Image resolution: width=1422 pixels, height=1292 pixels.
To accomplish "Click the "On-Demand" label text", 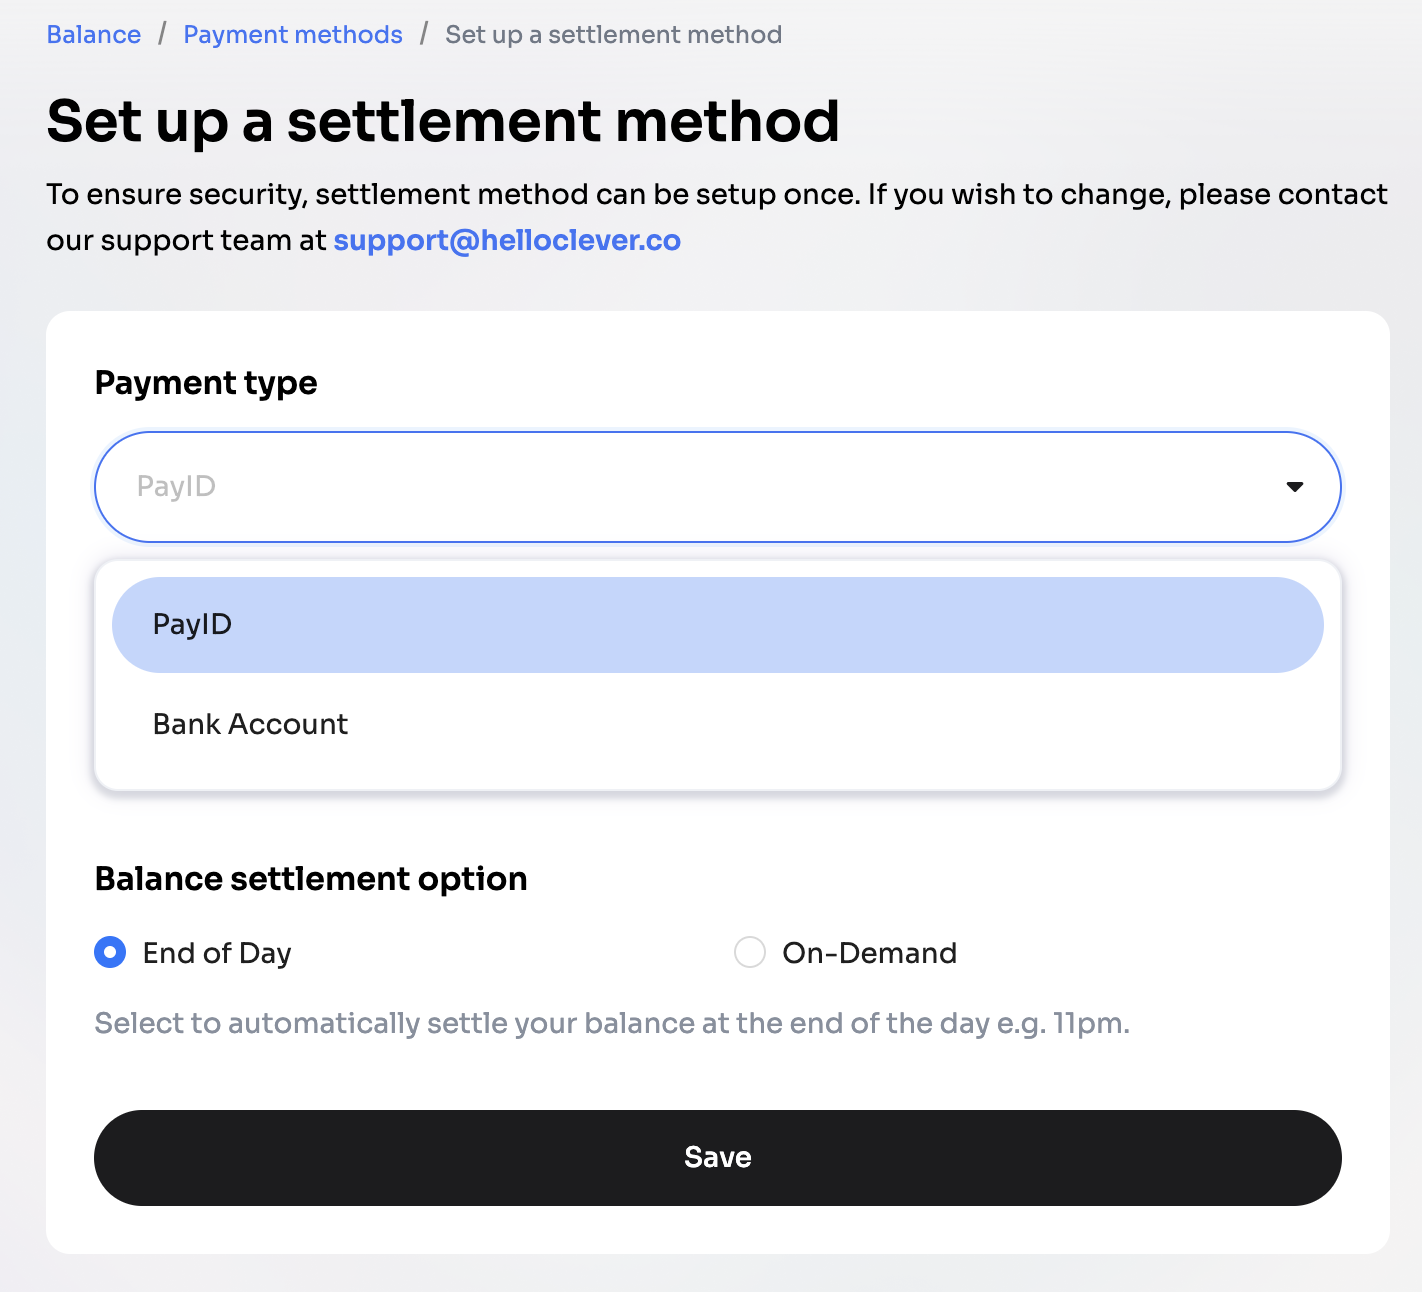I will tap(869, 953).
